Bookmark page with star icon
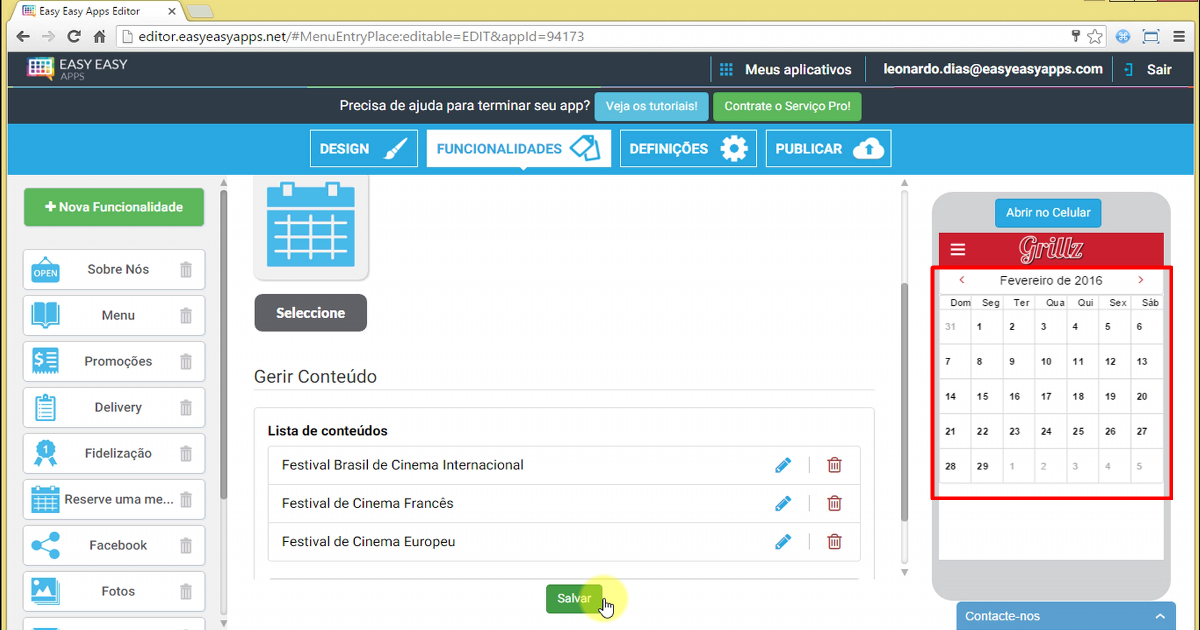 (x=1096, y=37)
